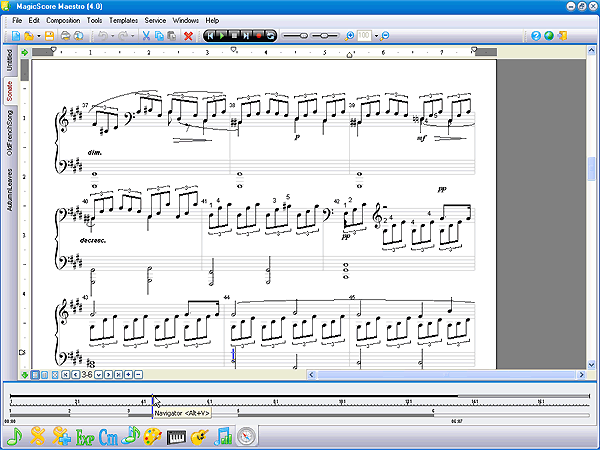Undo the last action

coord(103,36)
